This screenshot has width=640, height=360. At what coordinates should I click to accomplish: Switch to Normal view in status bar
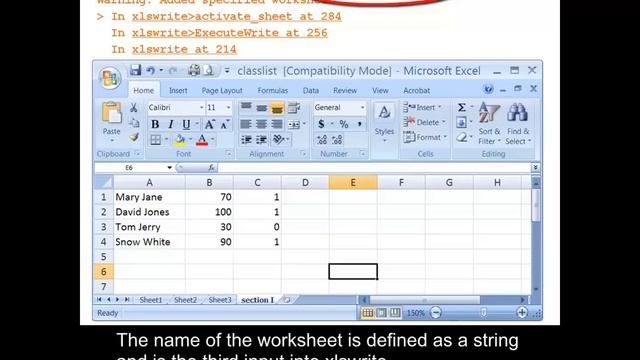coord(367,313)
